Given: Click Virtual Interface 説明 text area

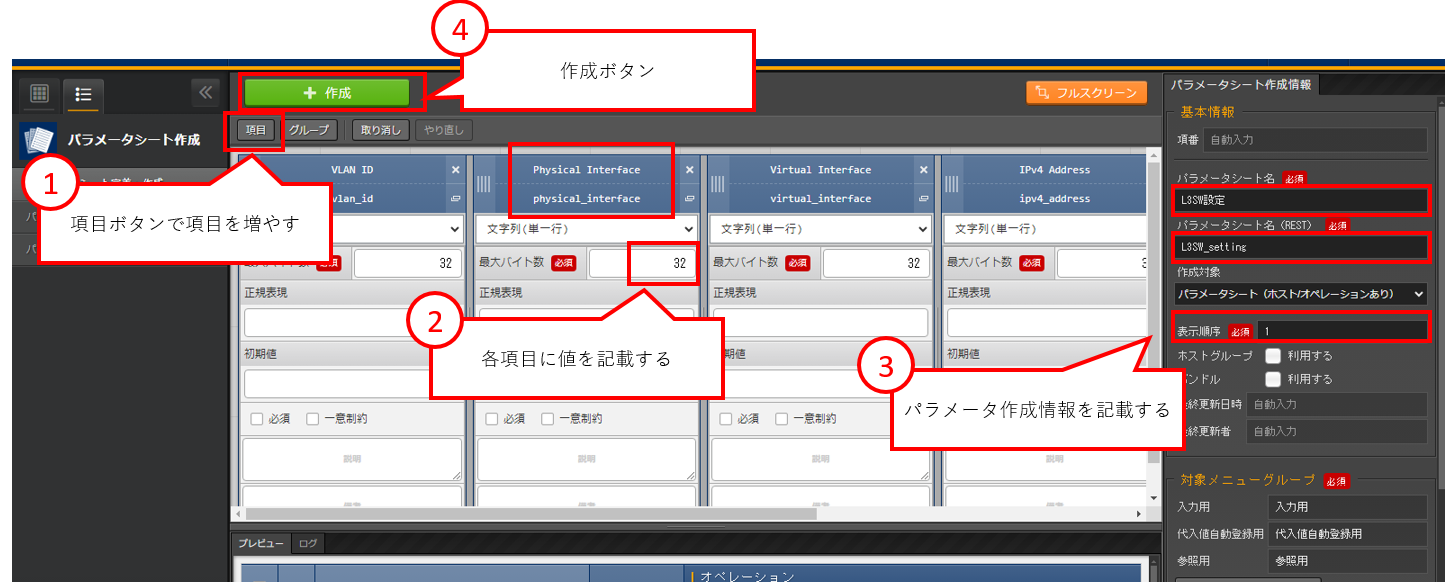Looking at the screenshot, I should (x=820, y=460).
